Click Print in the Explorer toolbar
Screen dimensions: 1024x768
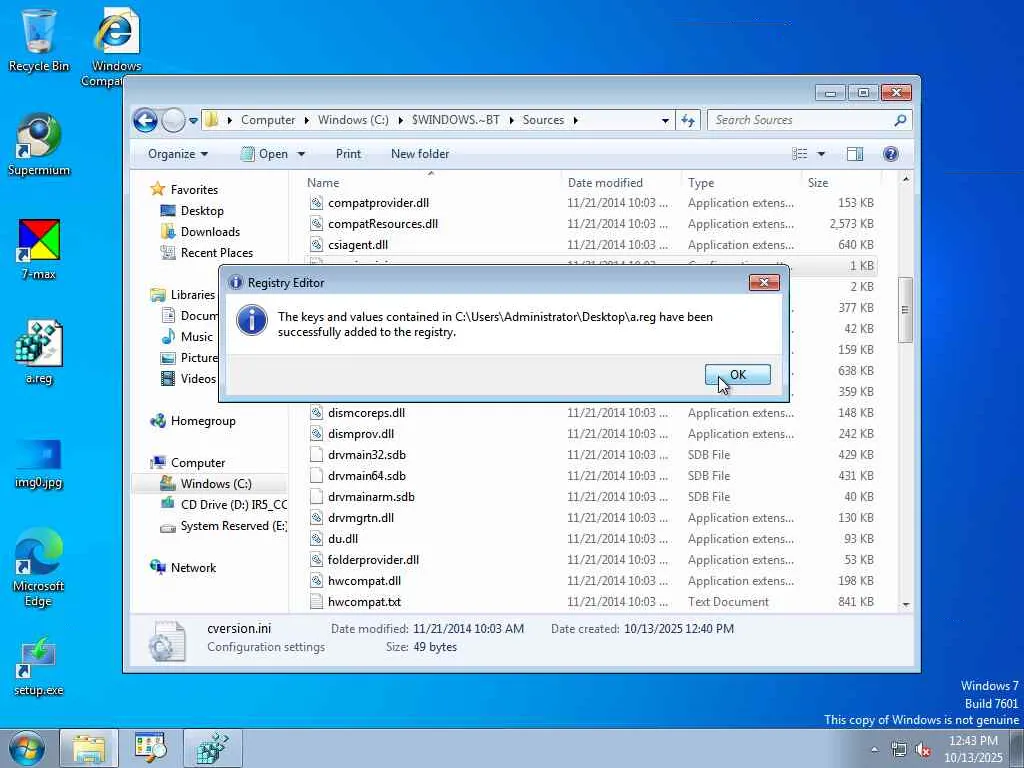[348, 154]
